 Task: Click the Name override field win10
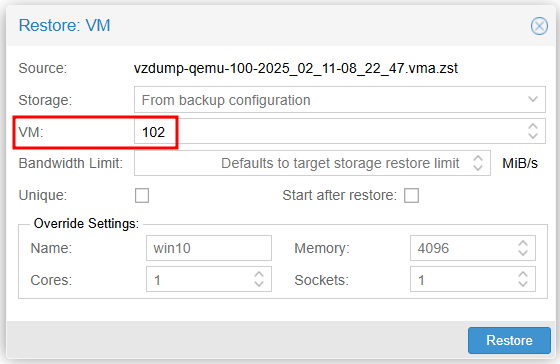tap(209, 248)
